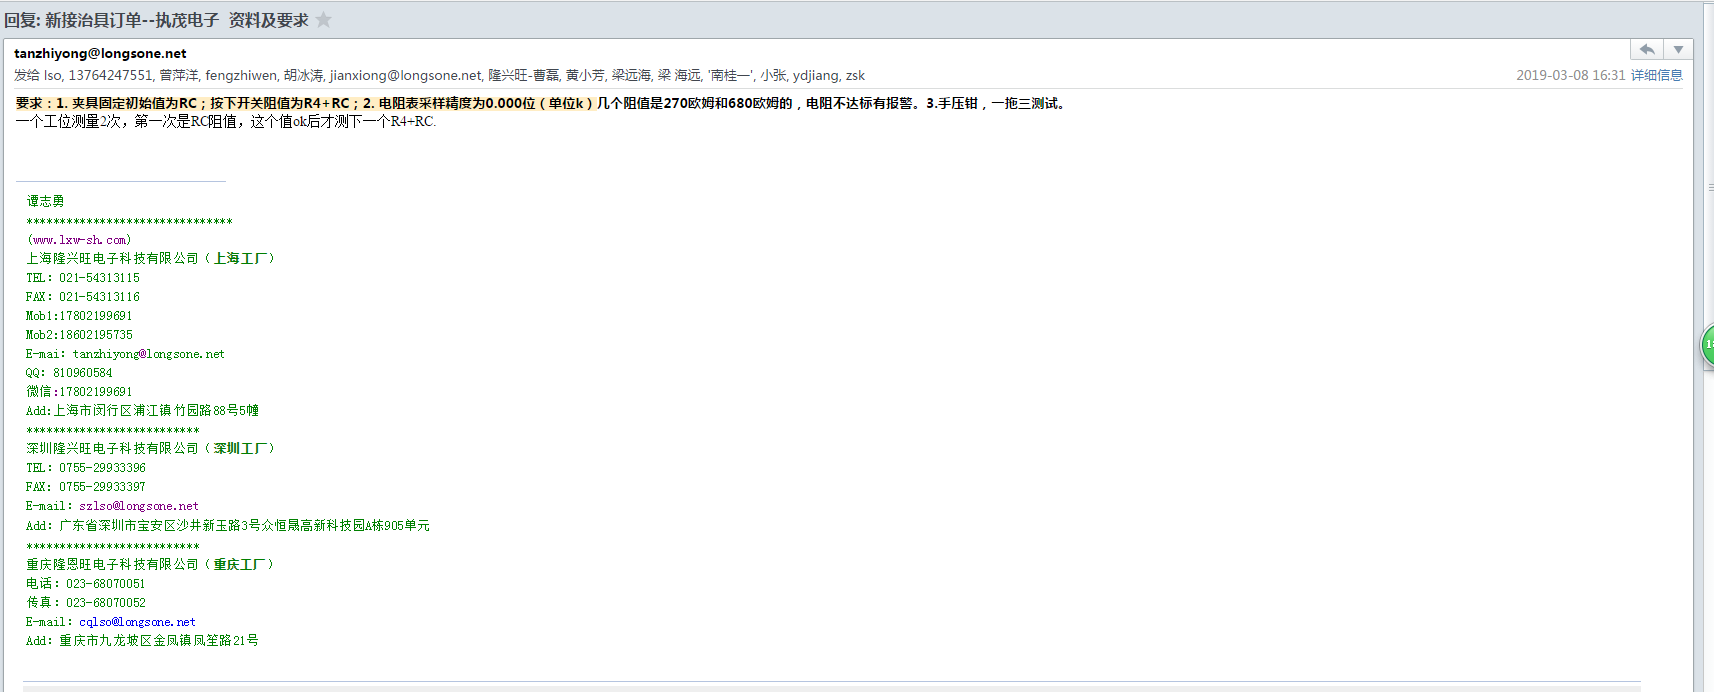The image size is (1714, 692).
Task: Click the timestamp 2019-03-08 16:31
Action: click(1570, 75)
